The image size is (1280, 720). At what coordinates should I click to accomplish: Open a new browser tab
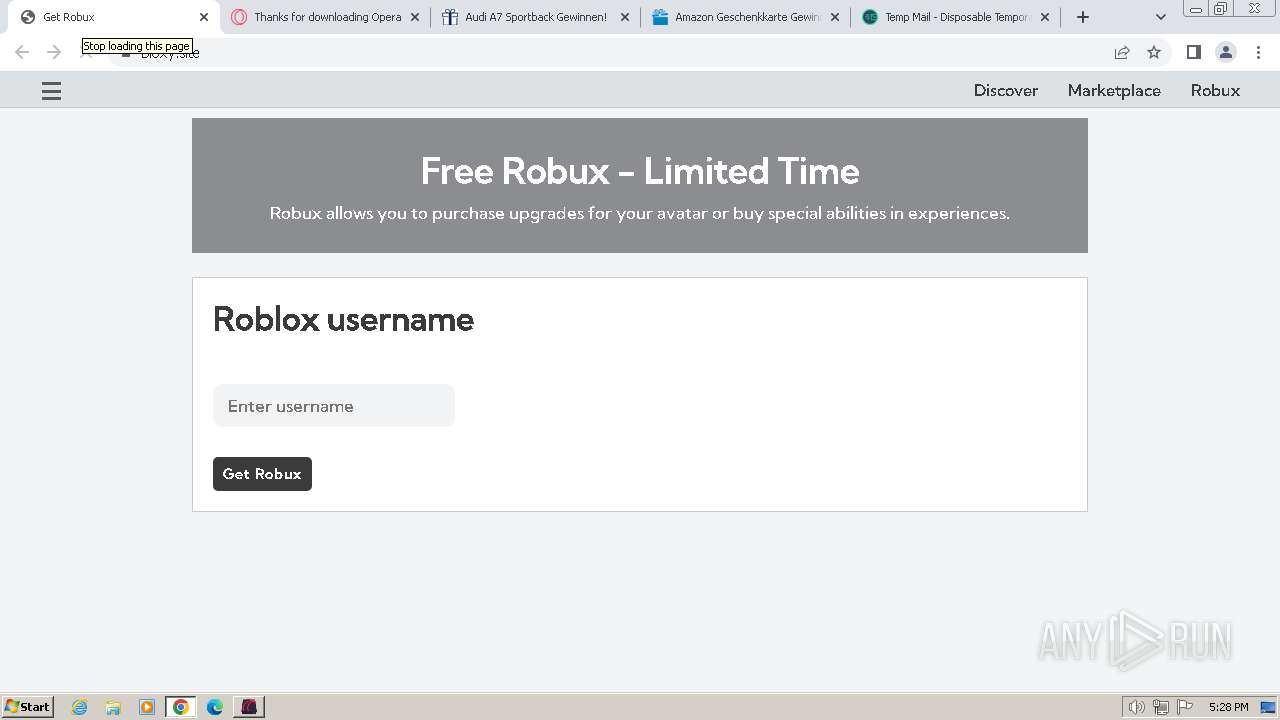pos(1083,17)
